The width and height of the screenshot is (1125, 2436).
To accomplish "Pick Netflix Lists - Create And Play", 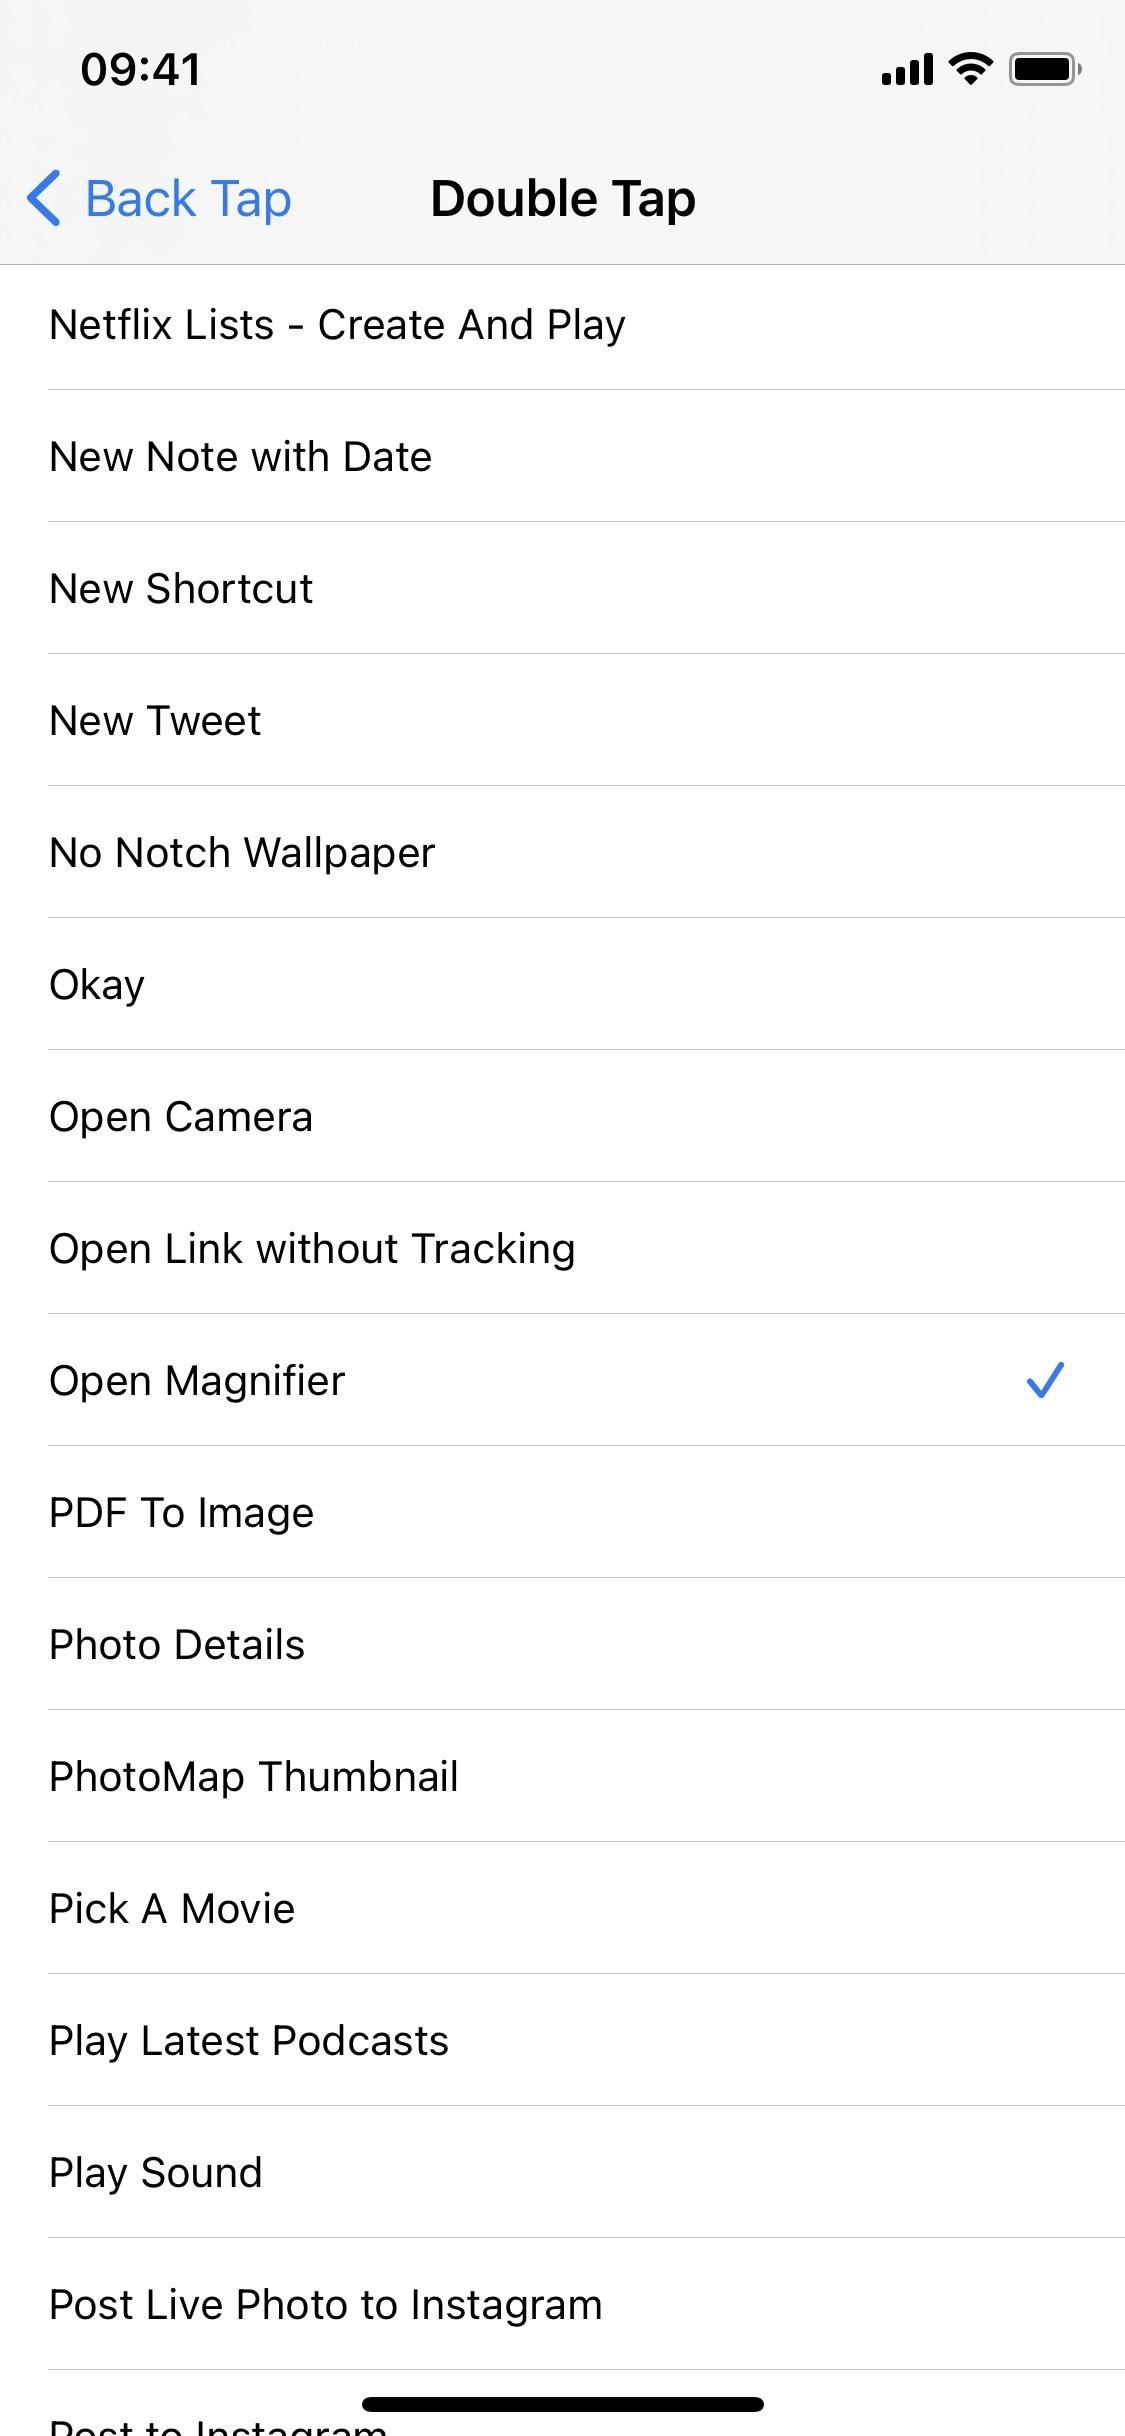I will [562, 325].
